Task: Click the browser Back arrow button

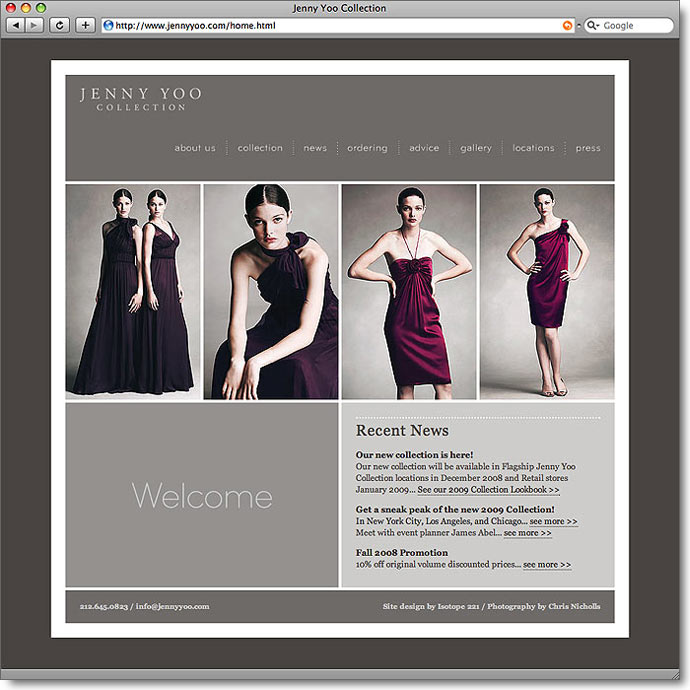Action: click(15, 26)
